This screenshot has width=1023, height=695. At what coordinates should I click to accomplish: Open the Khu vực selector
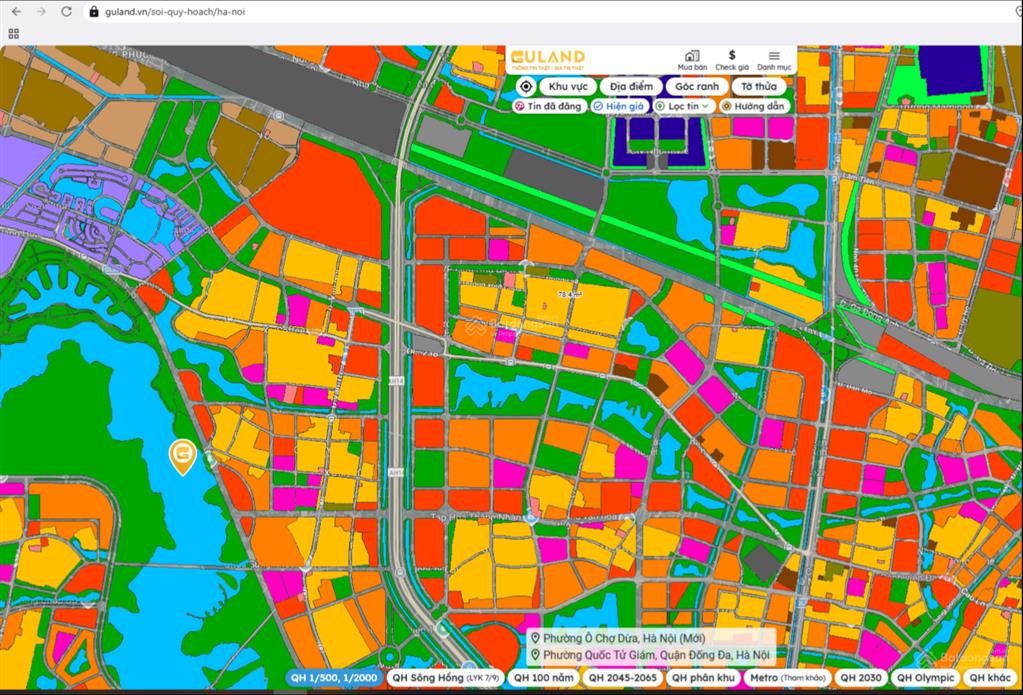[568, 86]
